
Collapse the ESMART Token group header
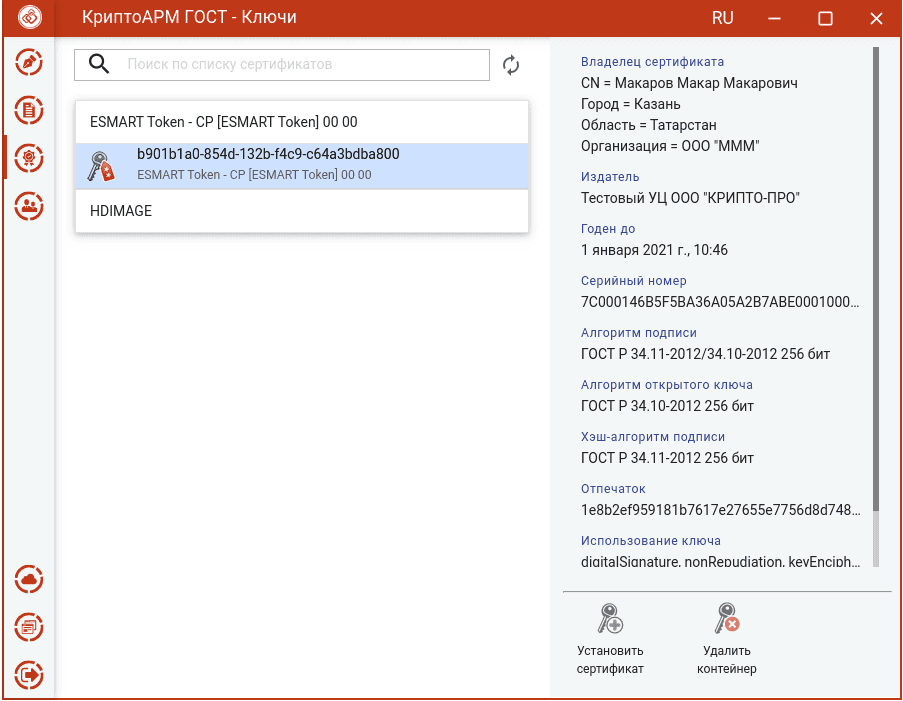point(302,122)
